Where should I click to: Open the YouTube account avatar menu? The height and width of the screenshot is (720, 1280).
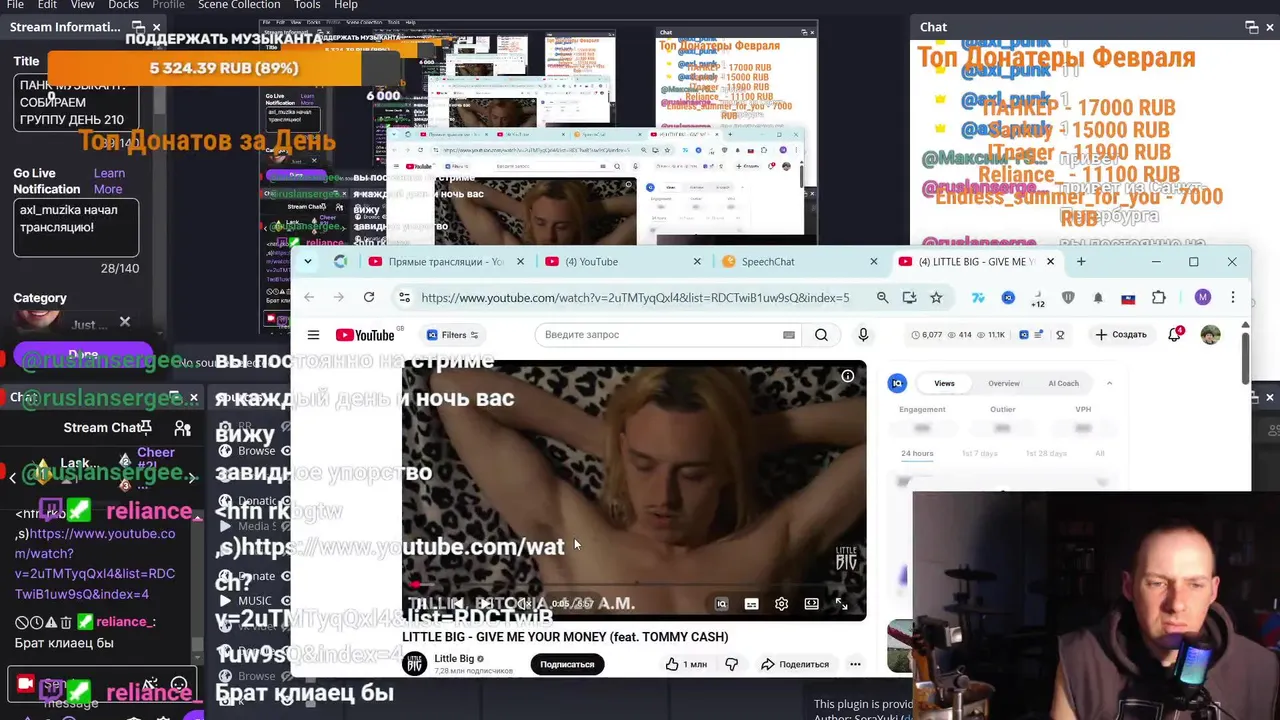coord(1210,335)
